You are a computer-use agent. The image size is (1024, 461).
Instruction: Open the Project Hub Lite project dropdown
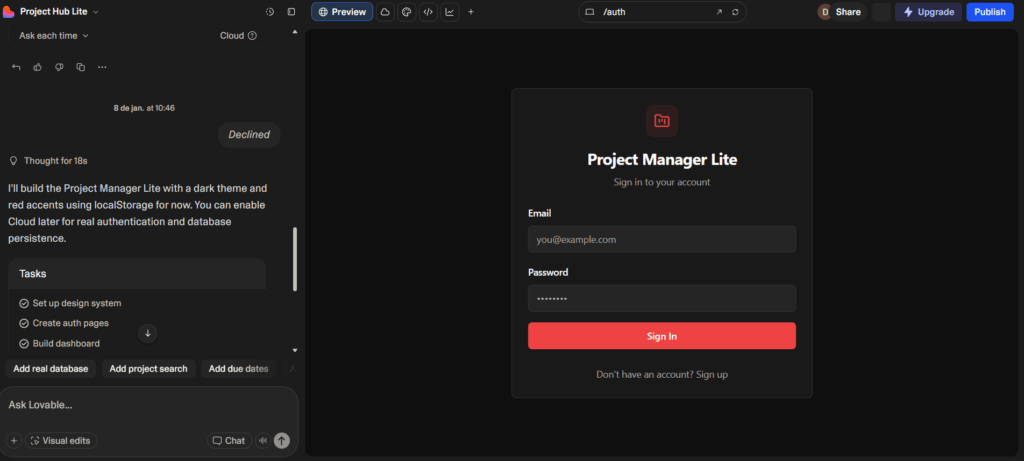click(x=59, y=12)
